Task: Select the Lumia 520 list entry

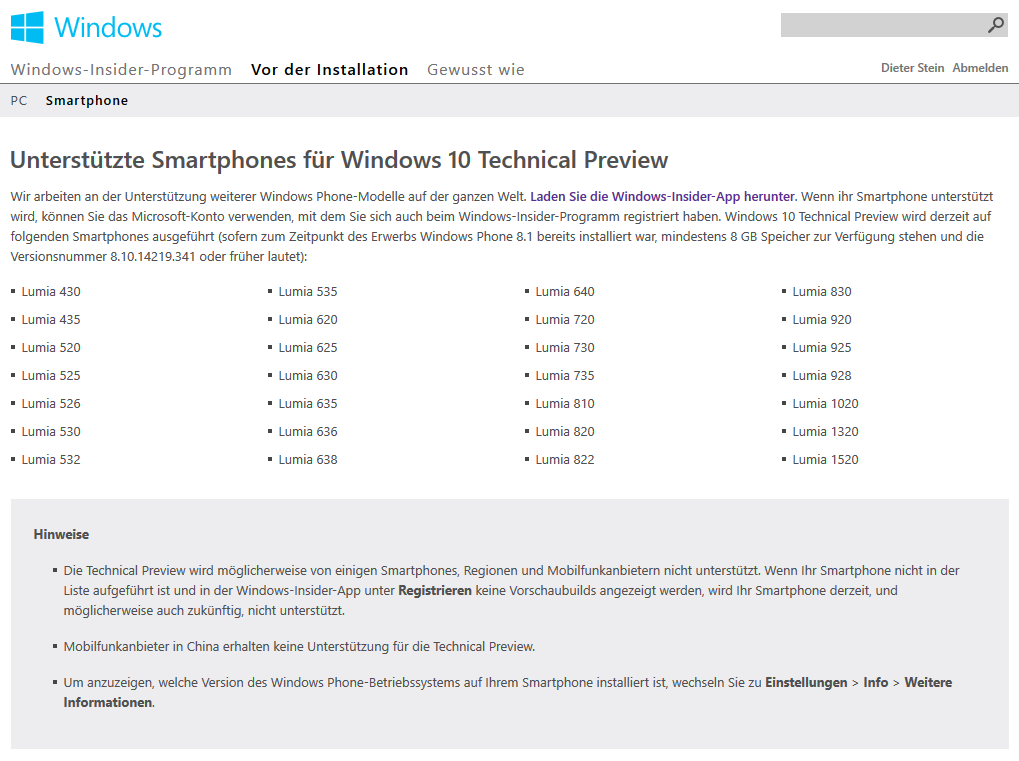Action: (51, 348)
